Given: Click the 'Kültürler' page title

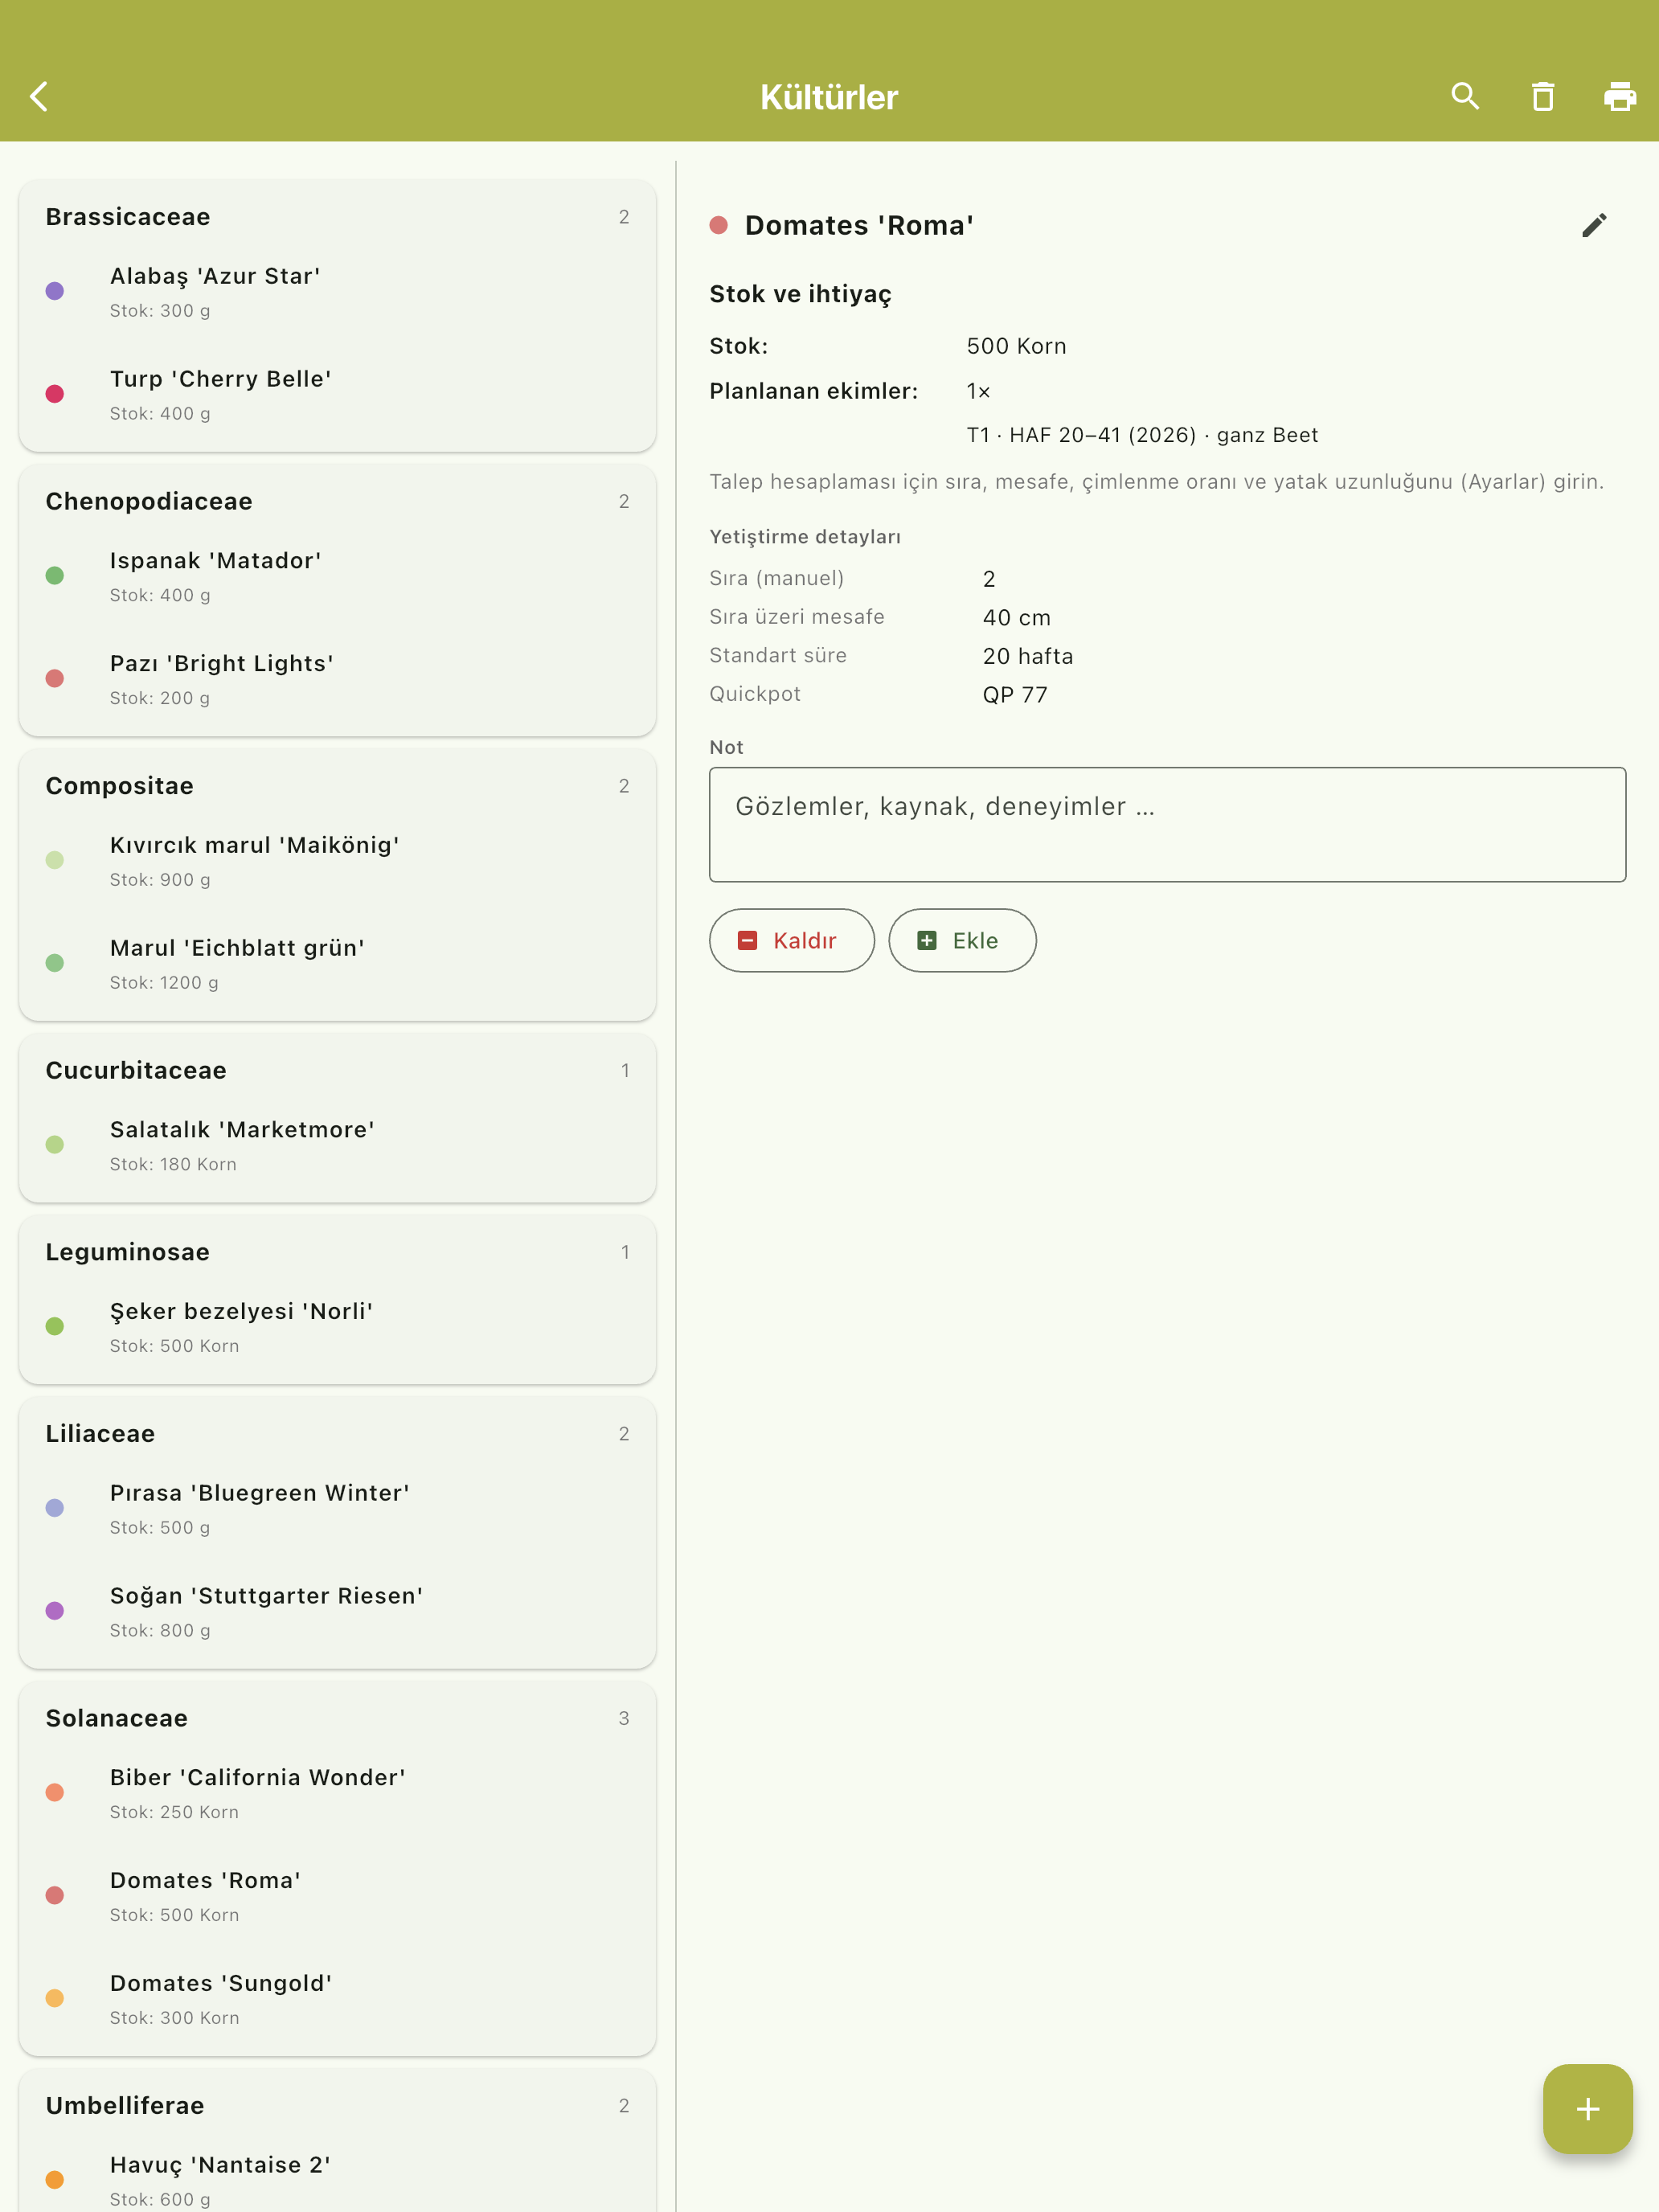Looking at the screenshot, I should 829,97.
